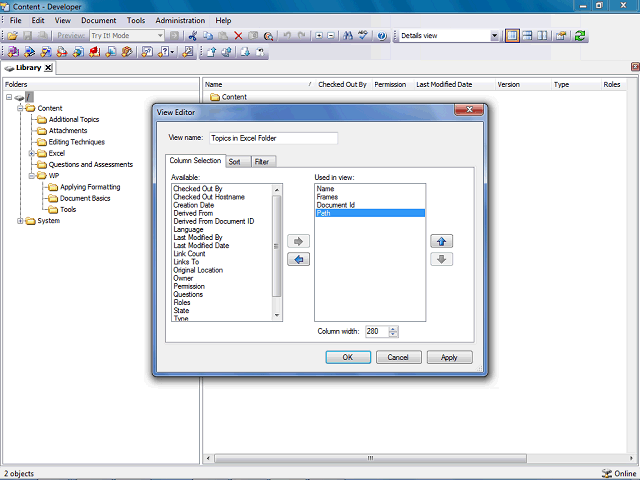Open the Administration menu
Viewport: 640px width, 480px height.
[180, 20]
